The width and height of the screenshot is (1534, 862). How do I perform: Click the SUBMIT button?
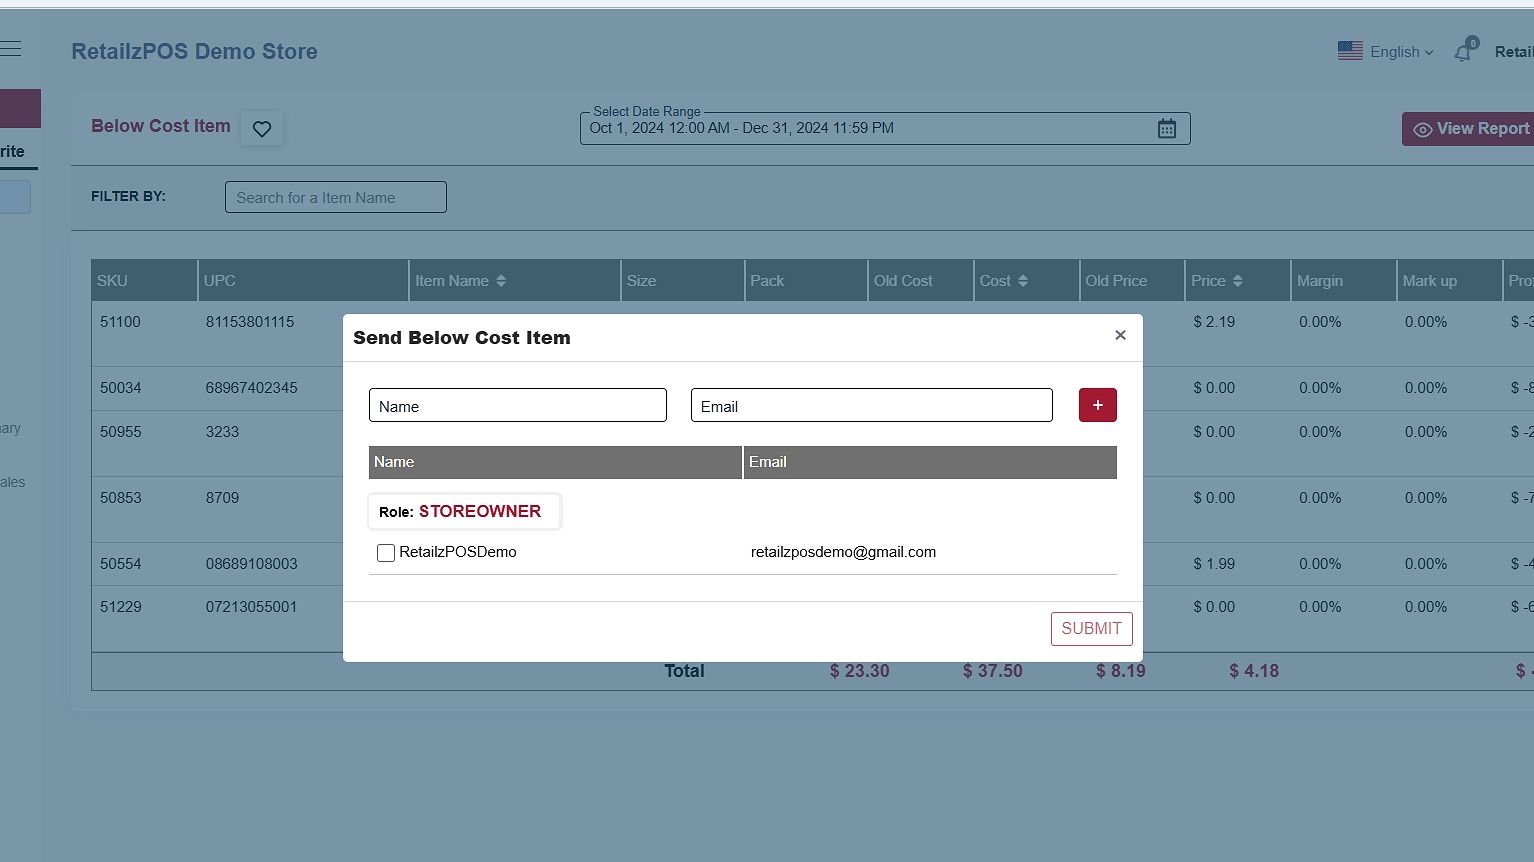pos(1091,629)
